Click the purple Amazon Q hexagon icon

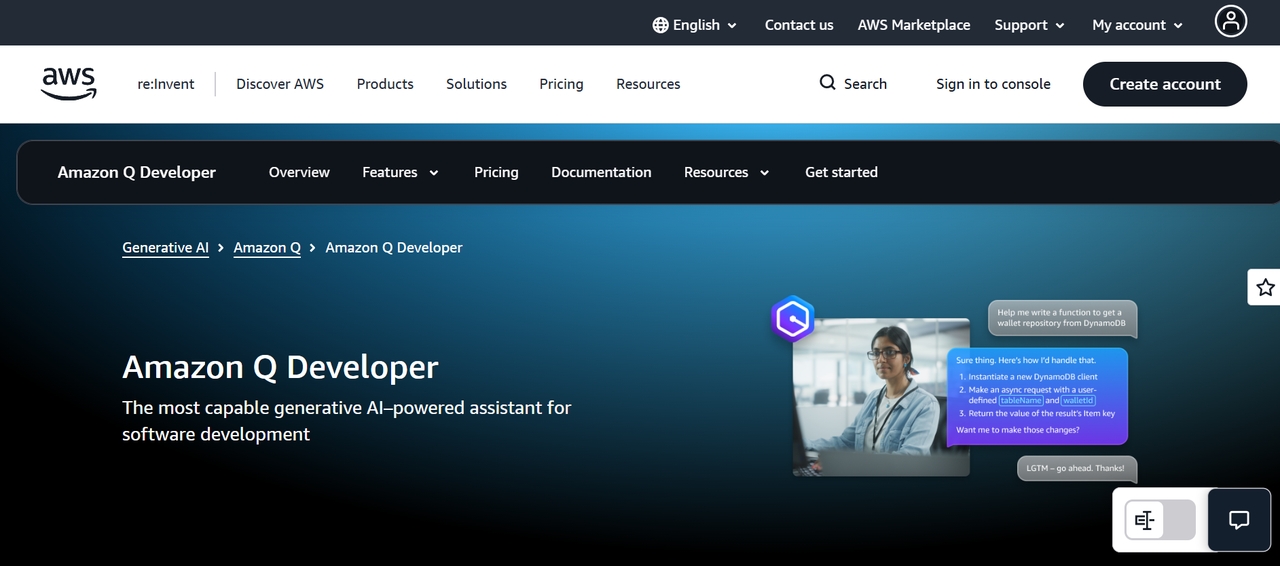pyautogui.click(x=793, y=320)
